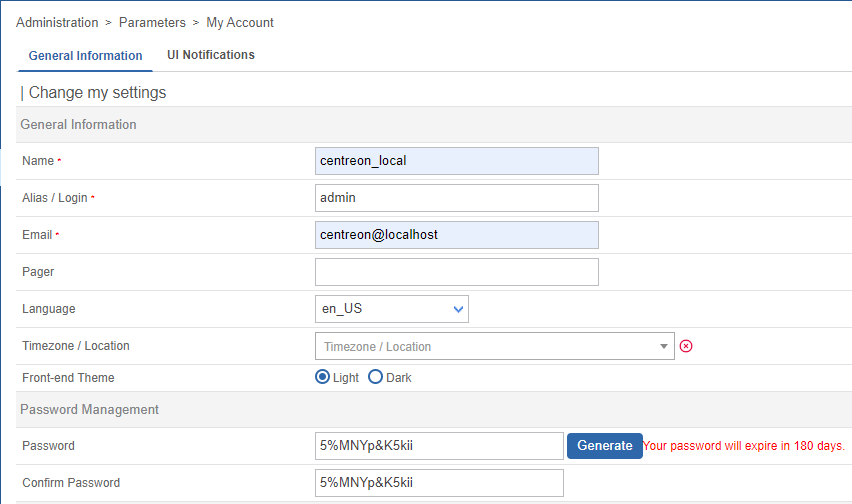Image resolution: width=852 pixels, height=504 pixels.
Task: Open the Language dropdown showing en_US
Action: 391,309
